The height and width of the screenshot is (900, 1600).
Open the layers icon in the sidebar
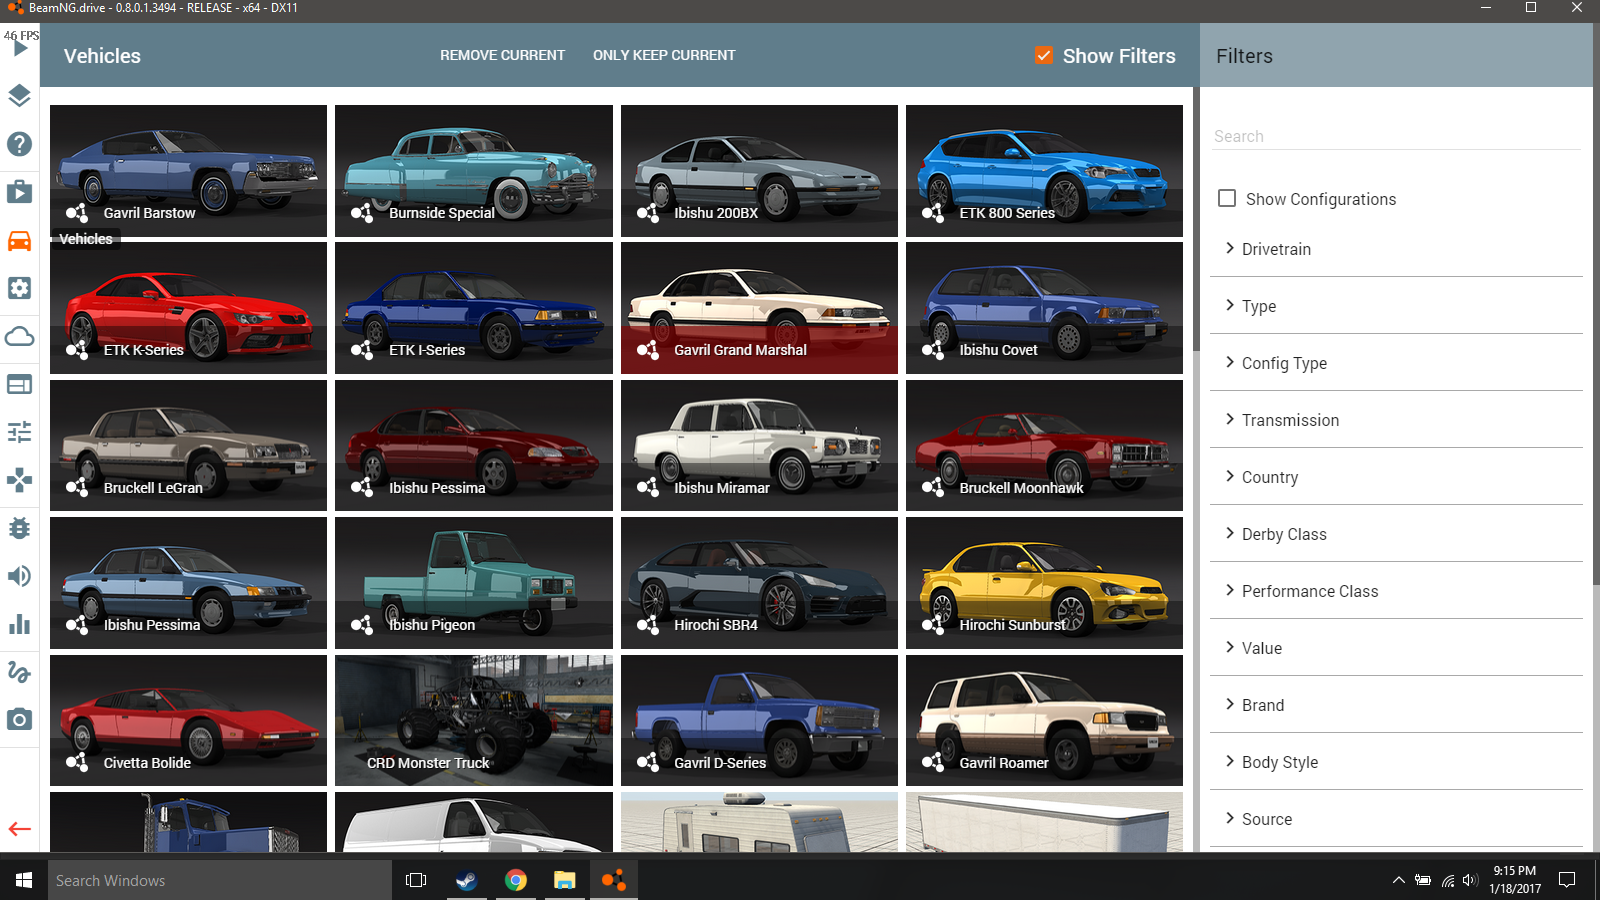point(20,96)
